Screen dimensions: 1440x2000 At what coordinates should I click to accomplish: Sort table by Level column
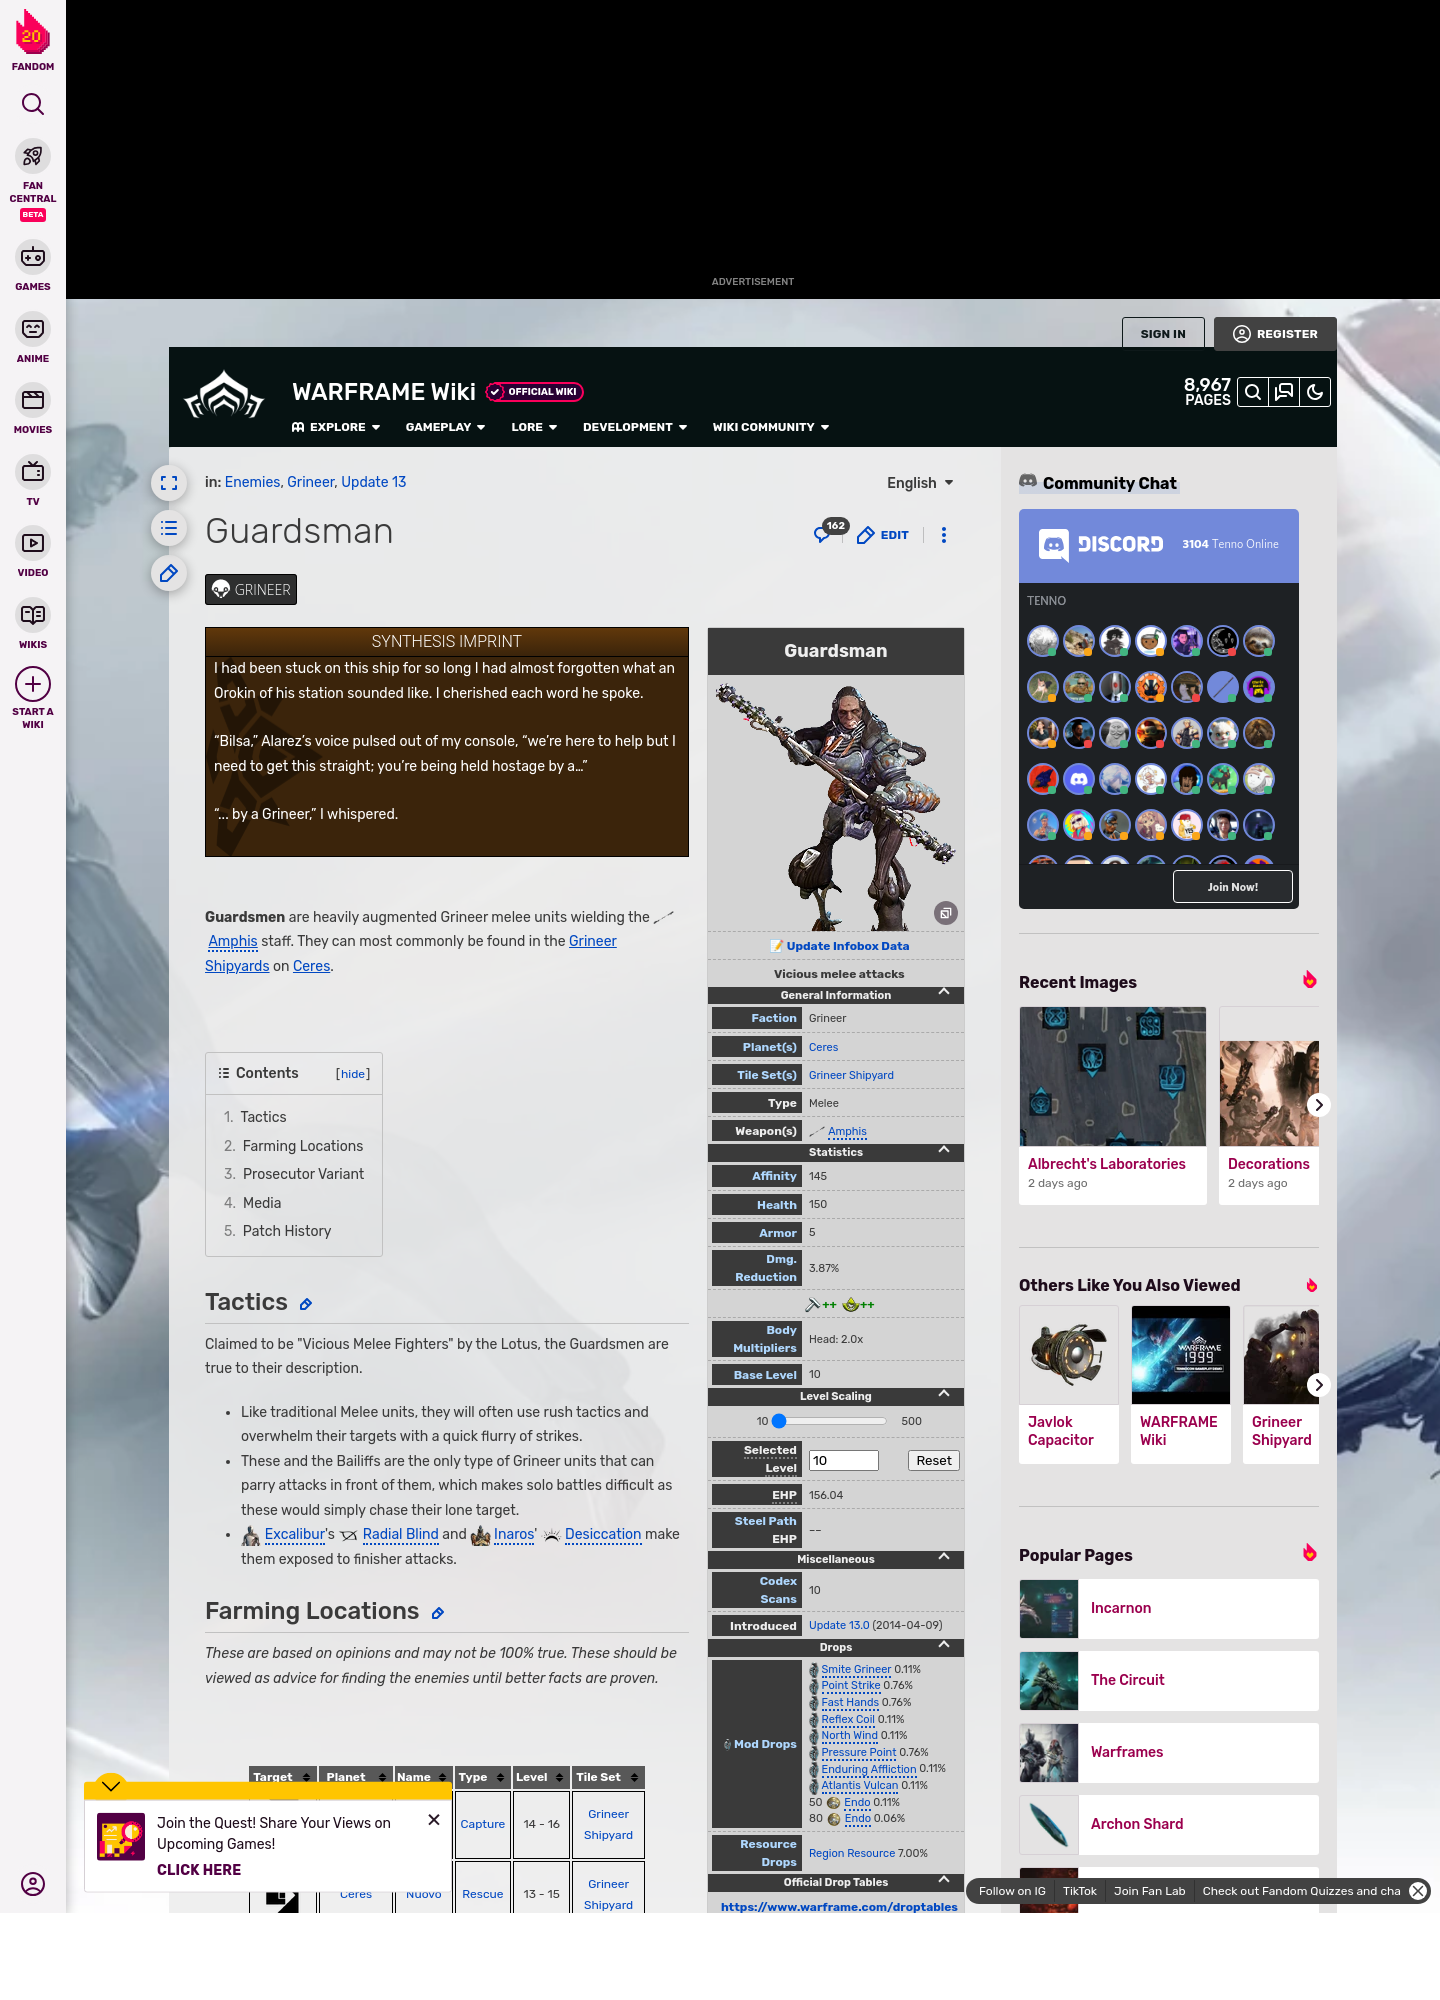(541, 1777)
